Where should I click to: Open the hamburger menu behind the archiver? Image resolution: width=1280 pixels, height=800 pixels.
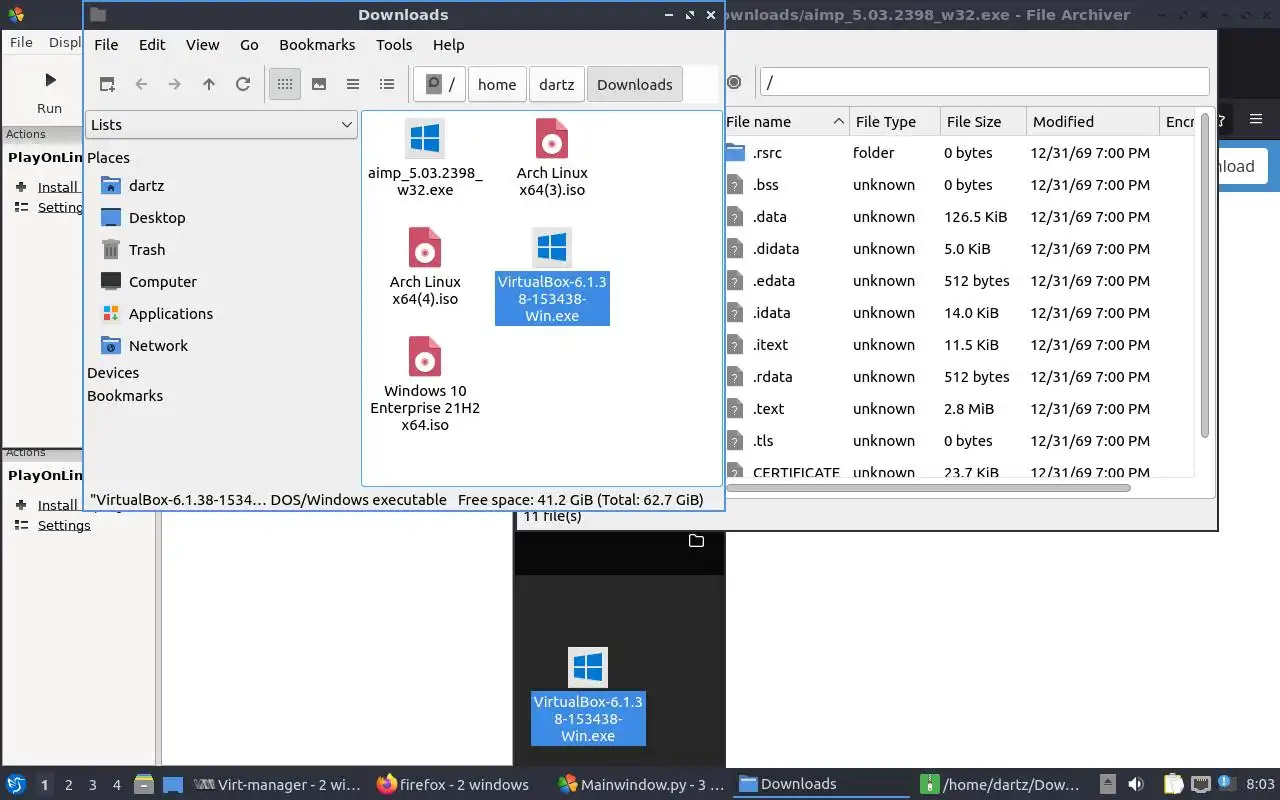(1257, 119)
